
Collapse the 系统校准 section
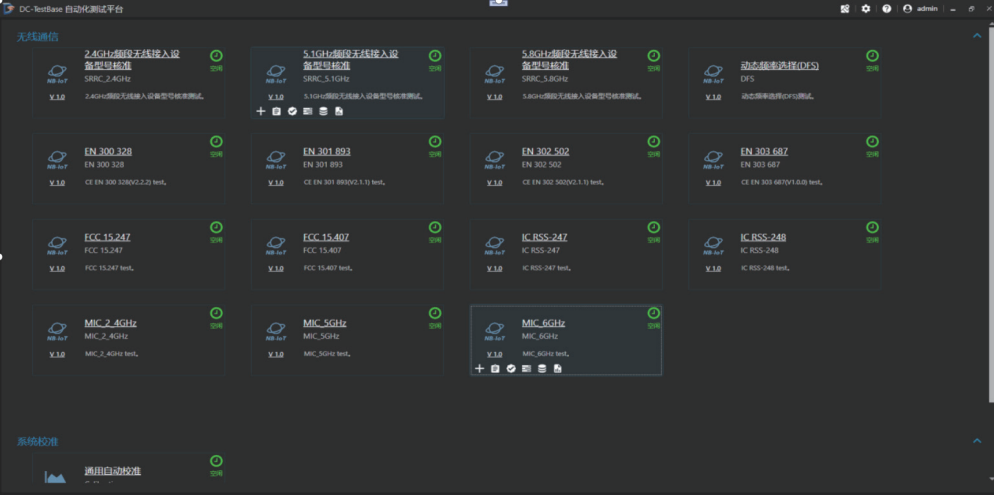[976, 441]
